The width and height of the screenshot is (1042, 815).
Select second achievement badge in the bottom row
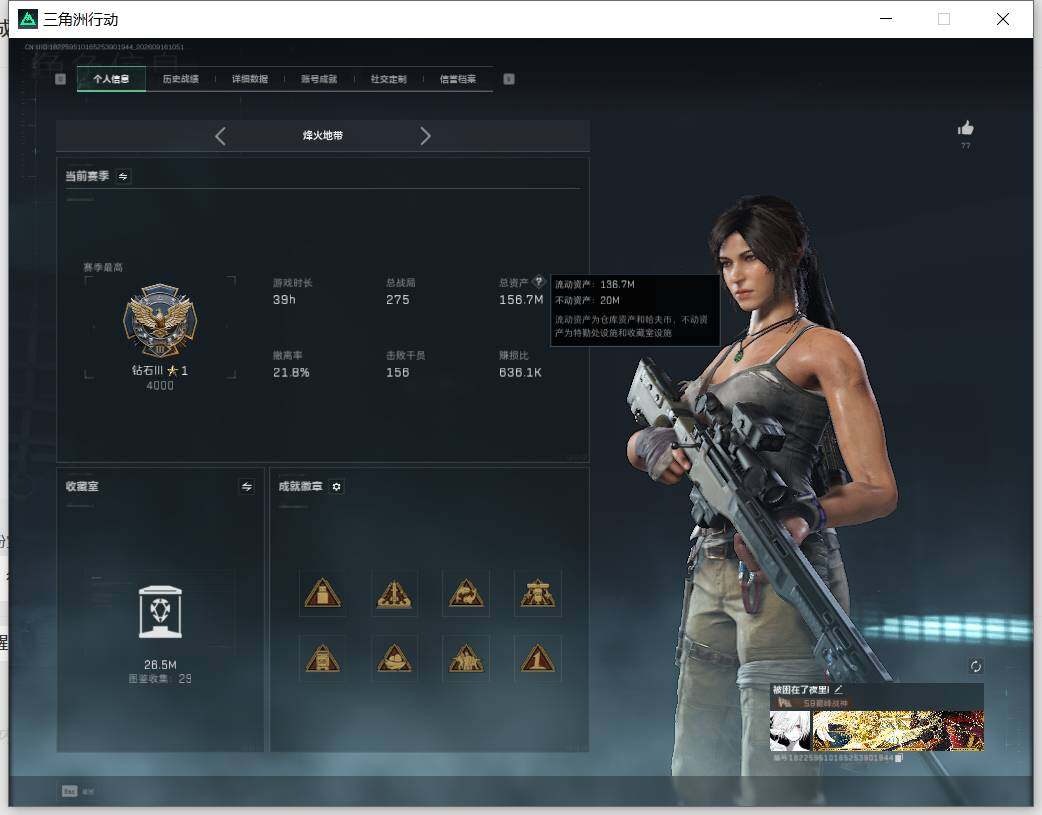tap(394, 659)
